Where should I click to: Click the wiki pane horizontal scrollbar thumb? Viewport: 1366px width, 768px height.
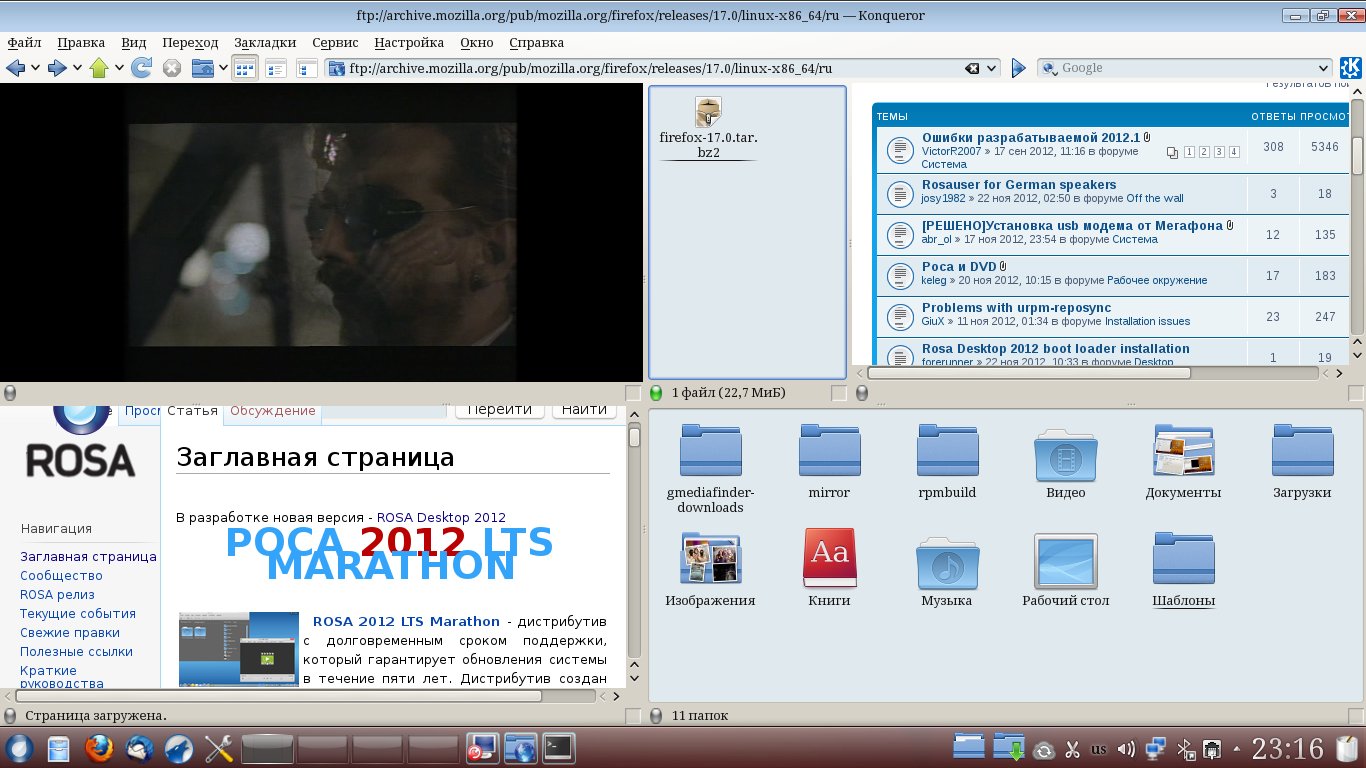pos(278,696)
